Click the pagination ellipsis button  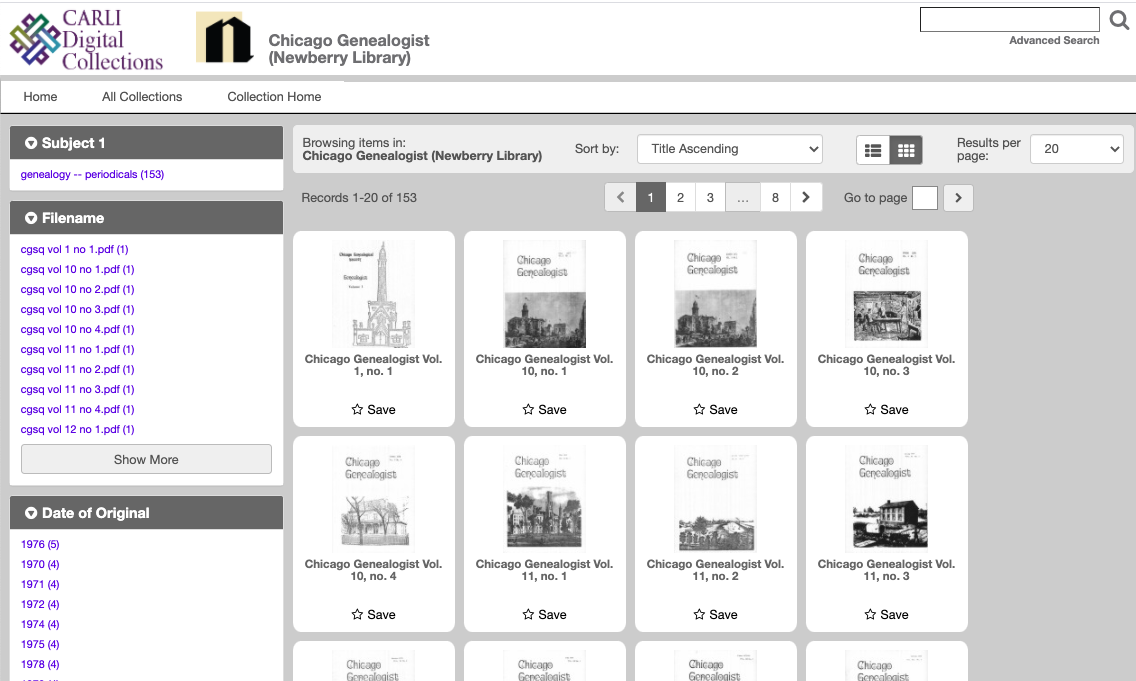point(743,197)
